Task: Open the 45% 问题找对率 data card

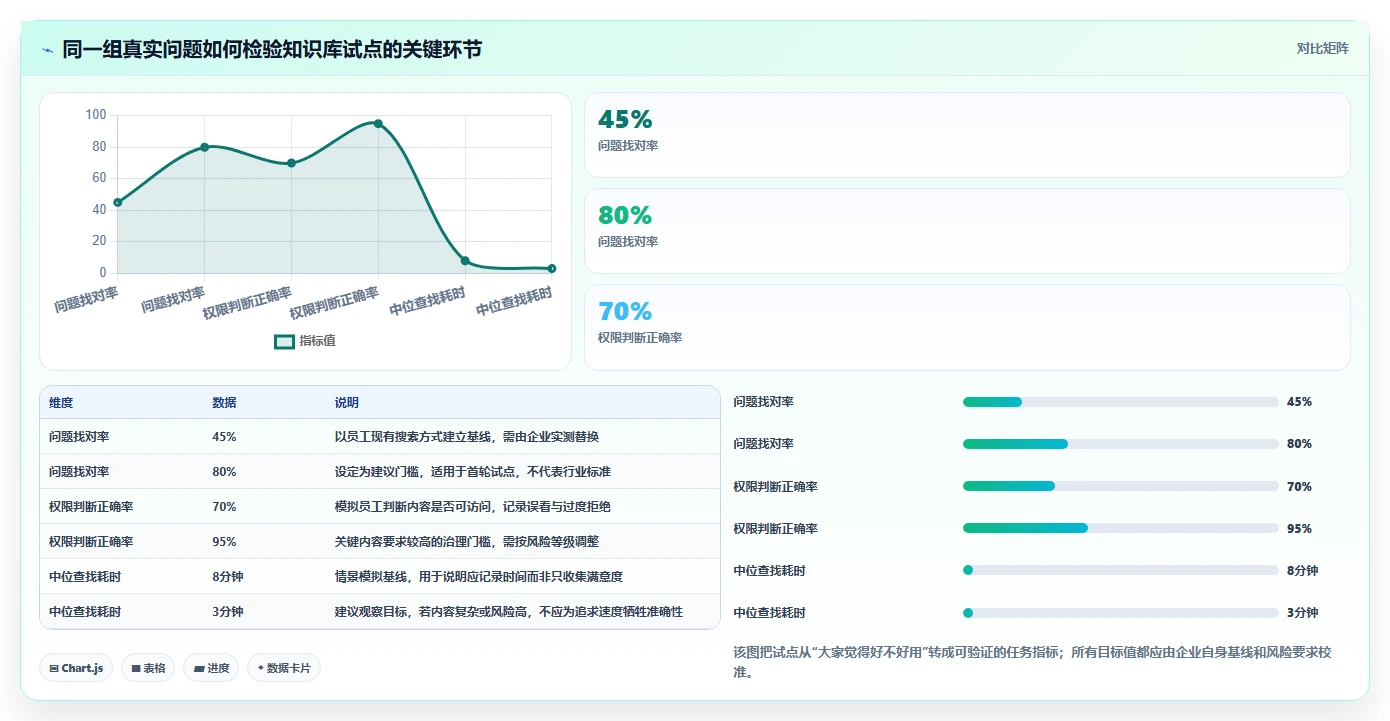Action: pyautogui.click(x=967, y=135)
